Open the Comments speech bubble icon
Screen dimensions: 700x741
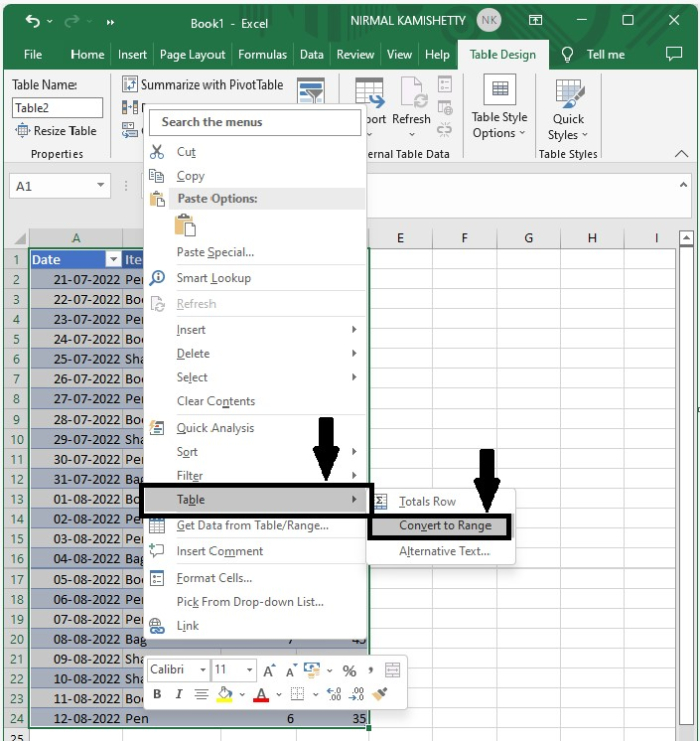[674, 53]
